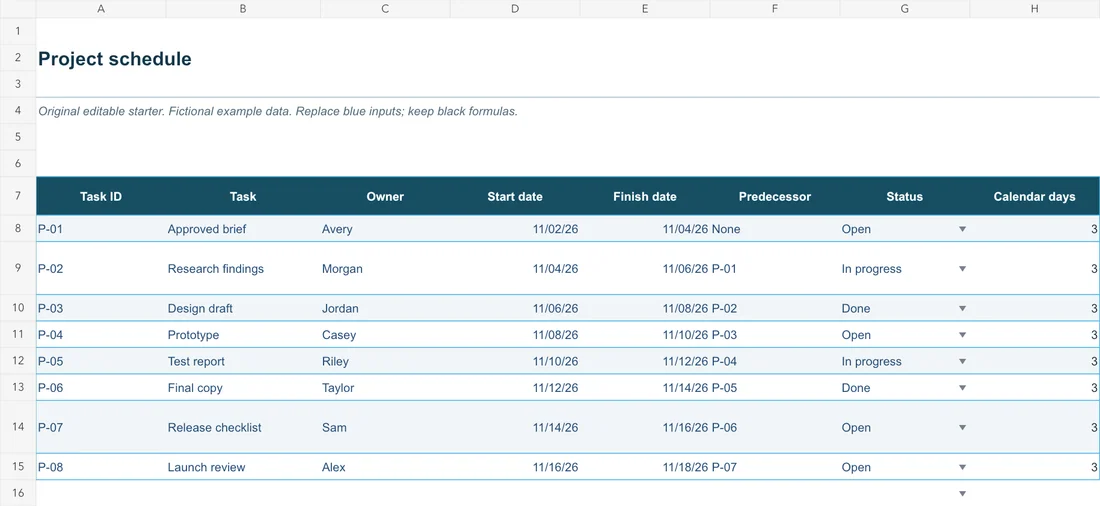Select the P-03 task ID cell
Viewport: 1100px width, 506px height.
[x=101, y=308]
